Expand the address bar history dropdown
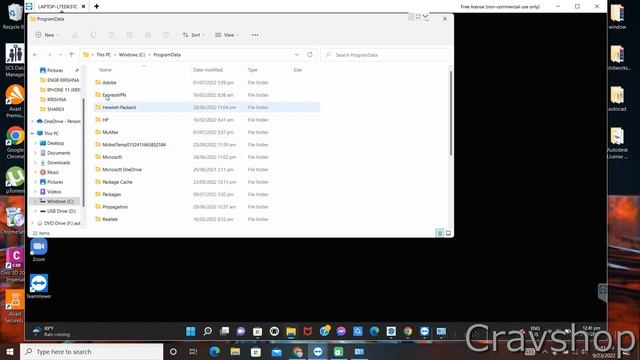This screenshot has height=360, width=640. point(297,55)
